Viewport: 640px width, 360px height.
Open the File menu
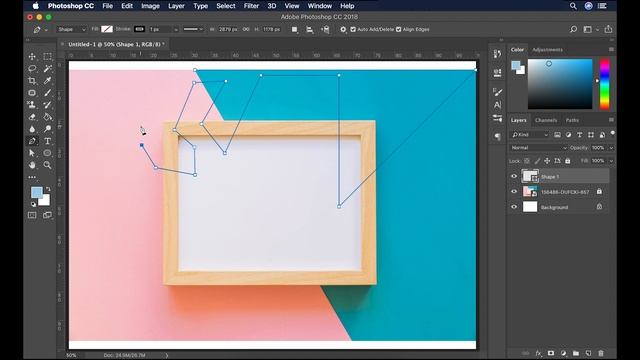tap(107, 6)
